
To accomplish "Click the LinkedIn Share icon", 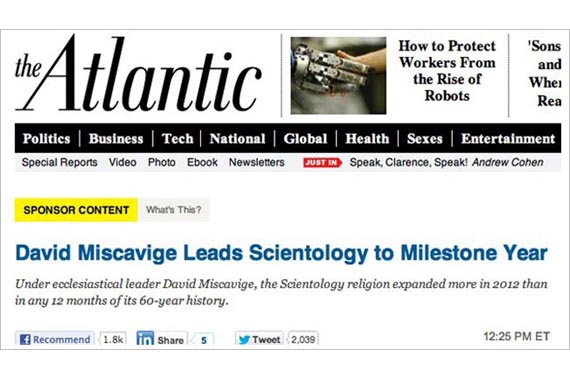I will [145, 339].
